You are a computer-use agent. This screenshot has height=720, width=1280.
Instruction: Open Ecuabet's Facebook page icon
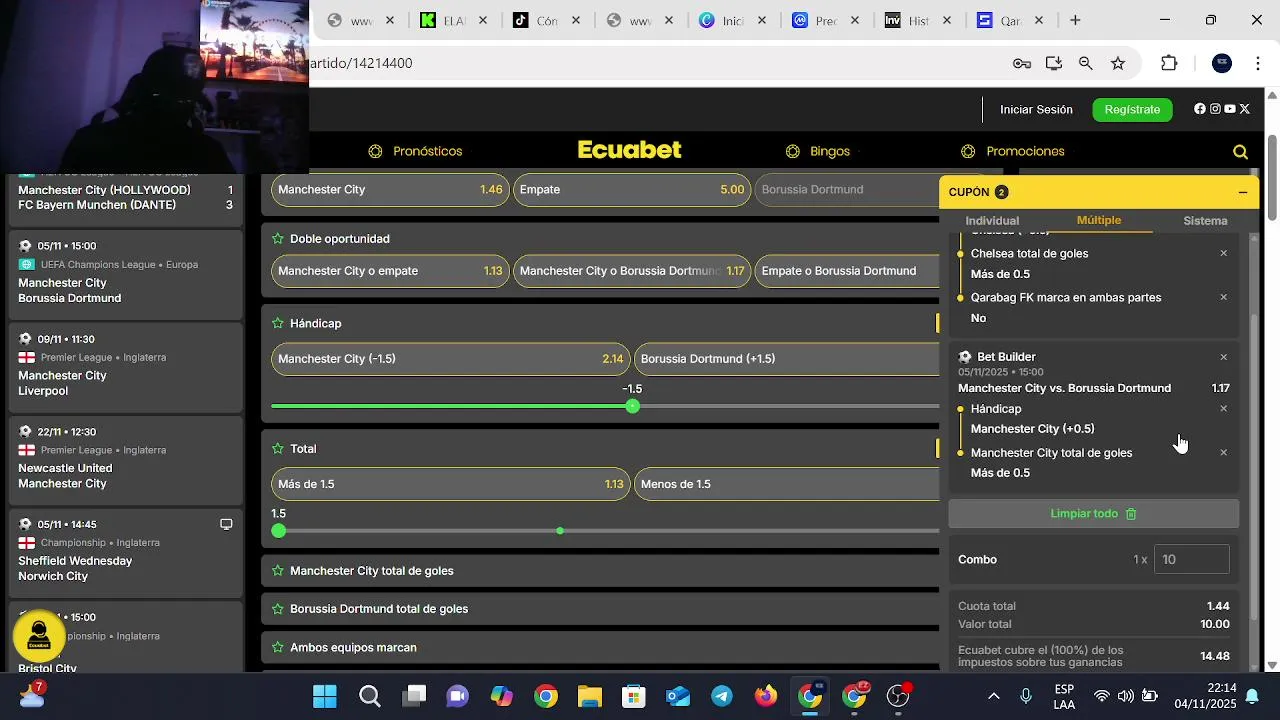pos(1200,109)
